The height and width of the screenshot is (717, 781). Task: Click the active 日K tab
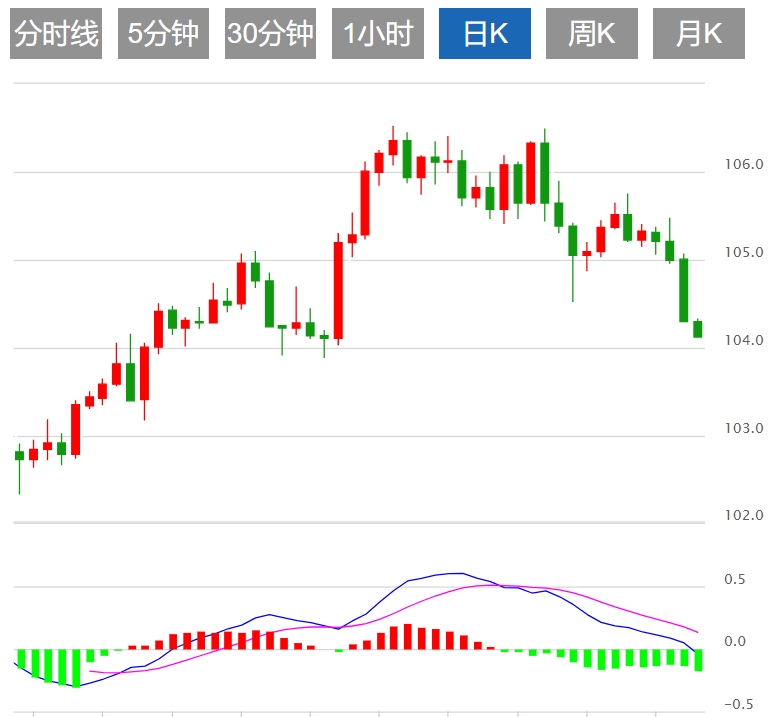(x=485, y=34)
